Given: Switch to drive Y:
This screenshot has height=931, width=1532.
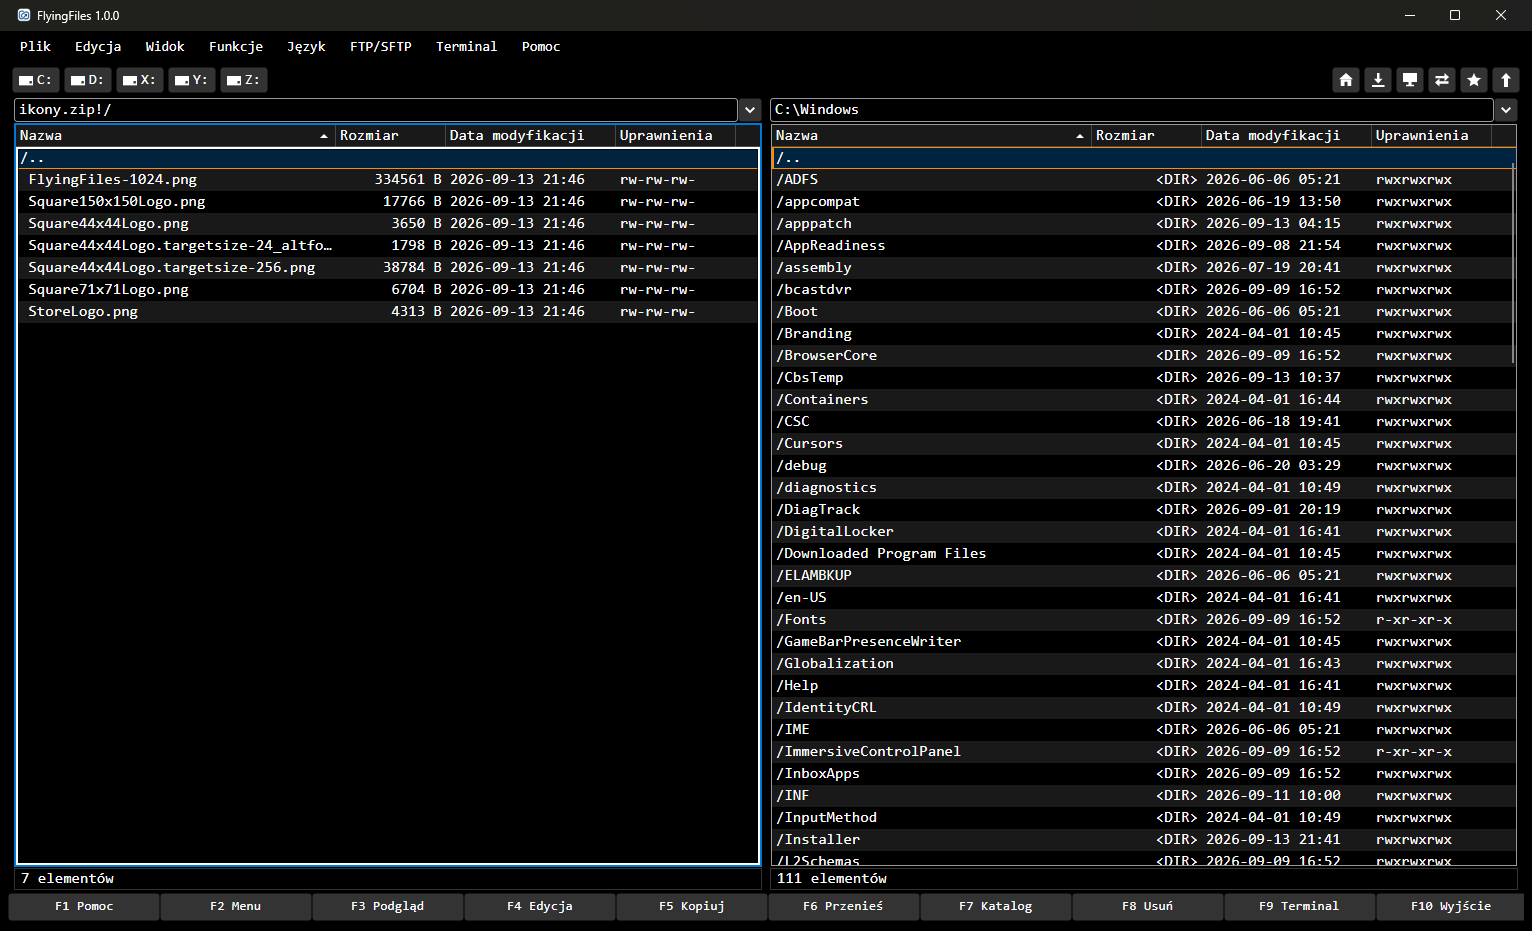Looking at the screenshot, I should point(192,80).
